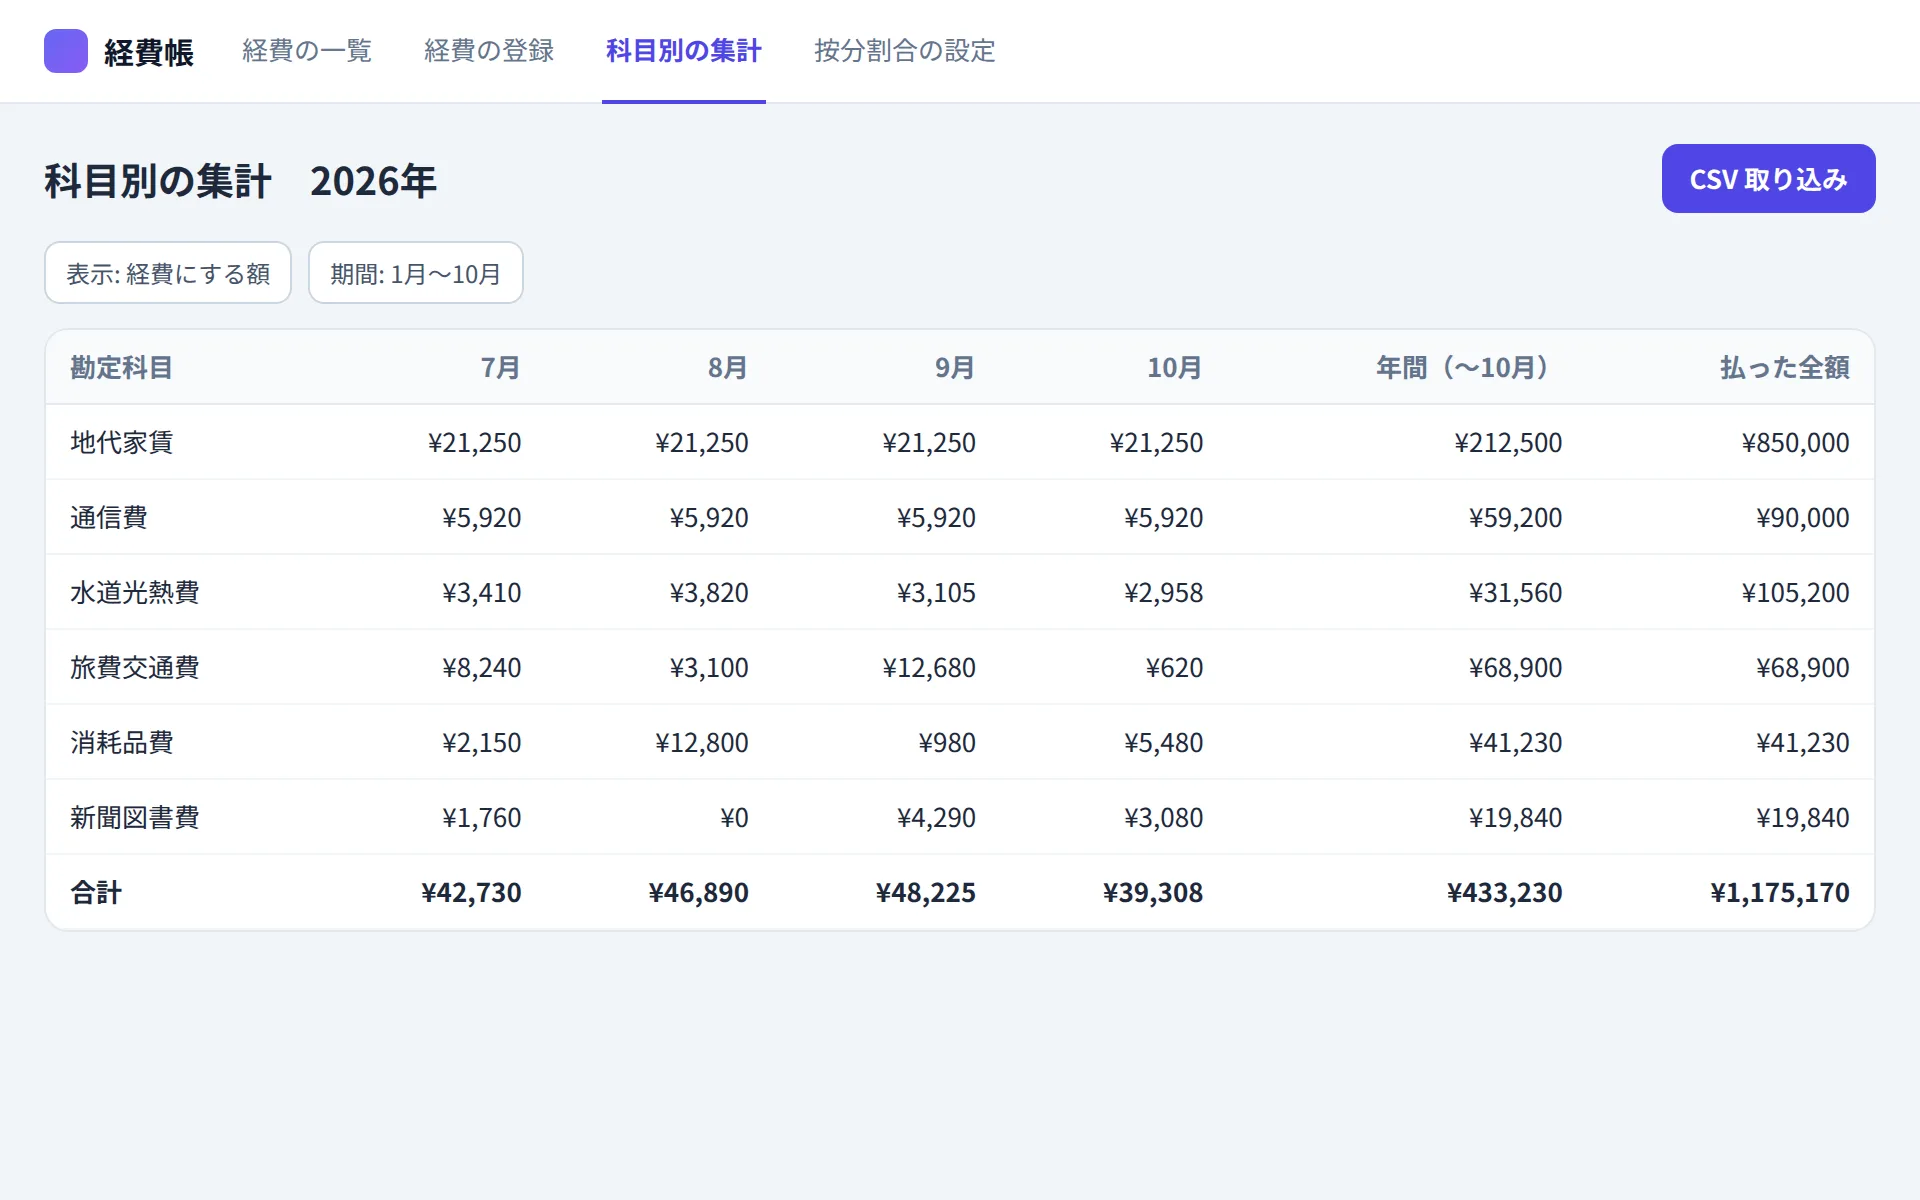Open the 経費の一覧 tab

[x=307, y=51]
